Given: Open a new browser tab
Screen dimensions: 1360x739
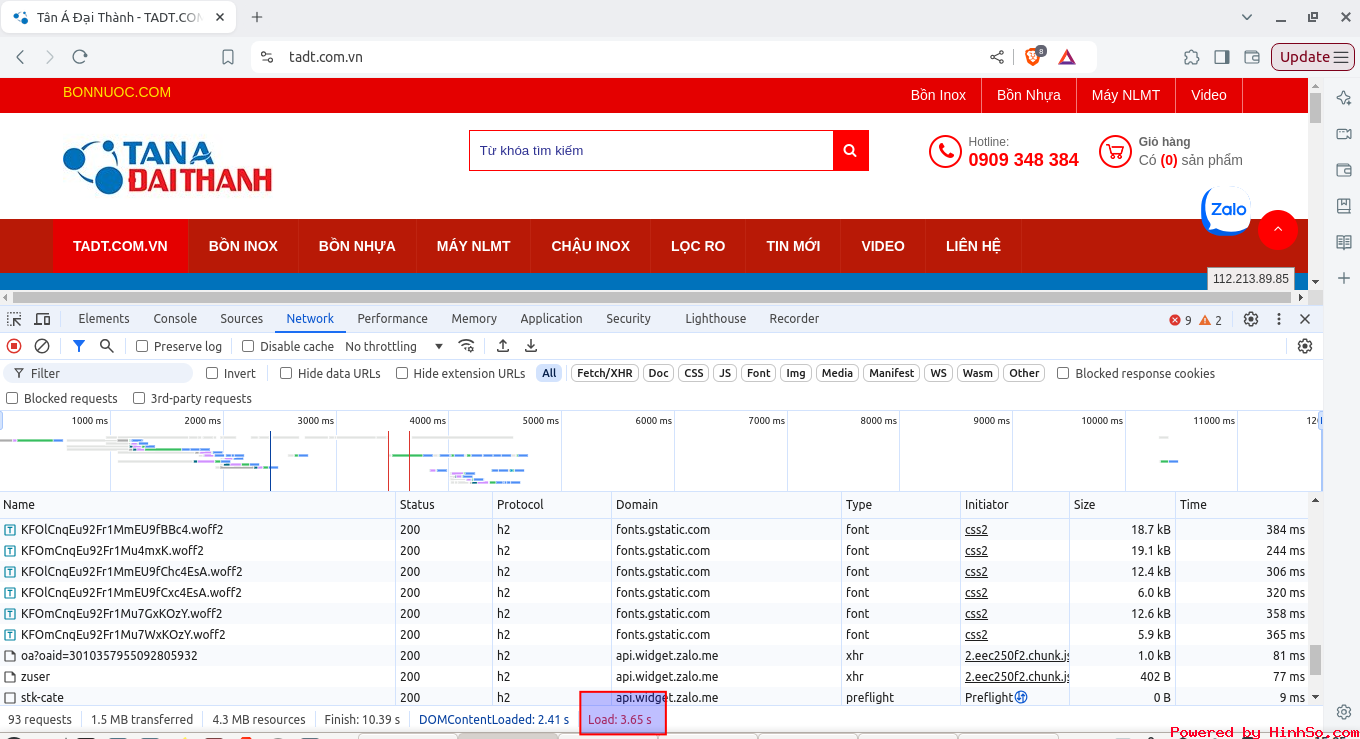Looking at the screenshot, I should [257, 17].
